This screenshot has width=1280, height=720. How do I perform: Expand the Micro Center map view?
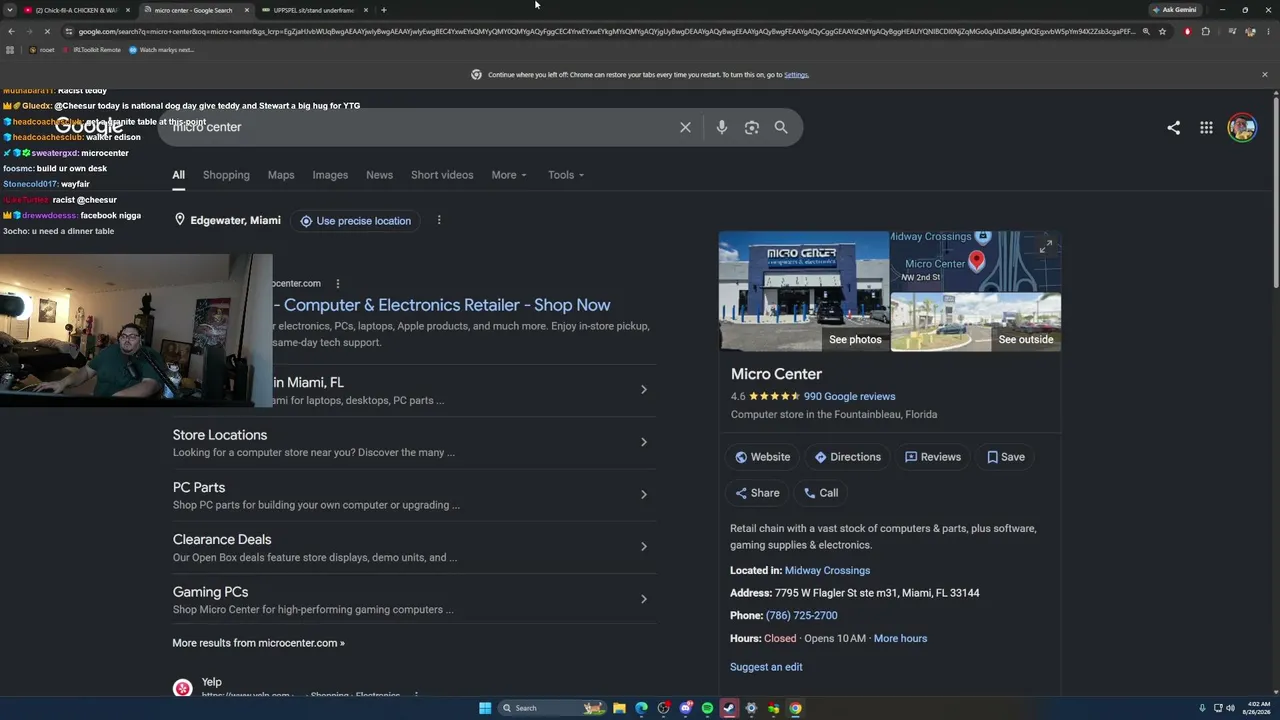pyautogui.click(x=1046, y=246)
